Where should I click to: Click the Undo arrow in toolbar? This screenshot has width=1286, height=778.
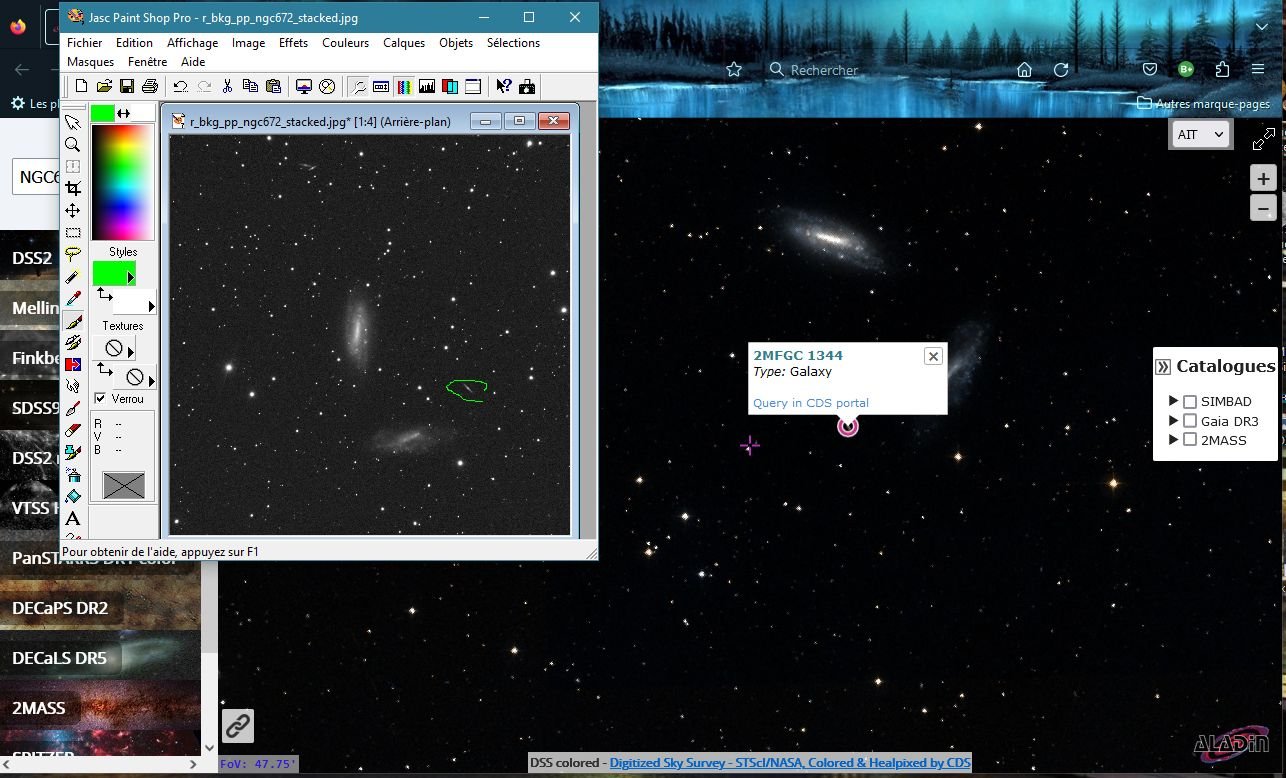[x=180, y=87]
